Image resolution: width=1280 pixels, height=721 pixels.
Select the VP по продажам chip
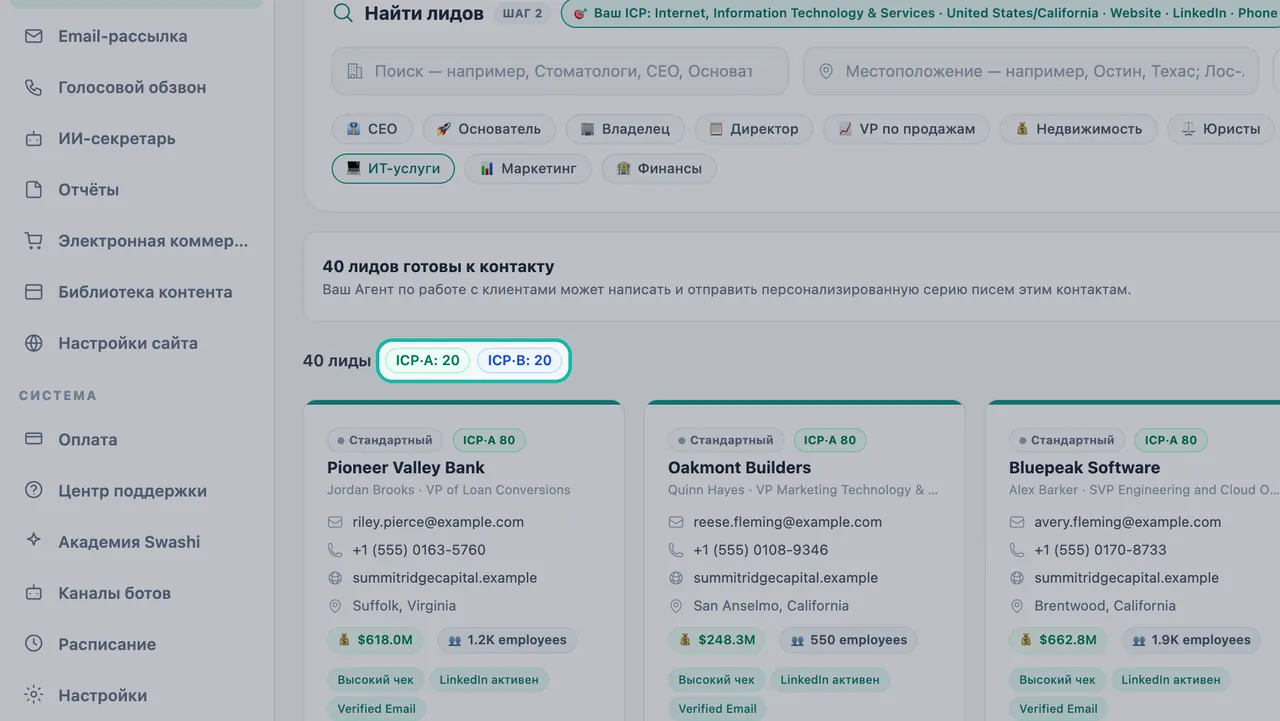click(906, 129)
